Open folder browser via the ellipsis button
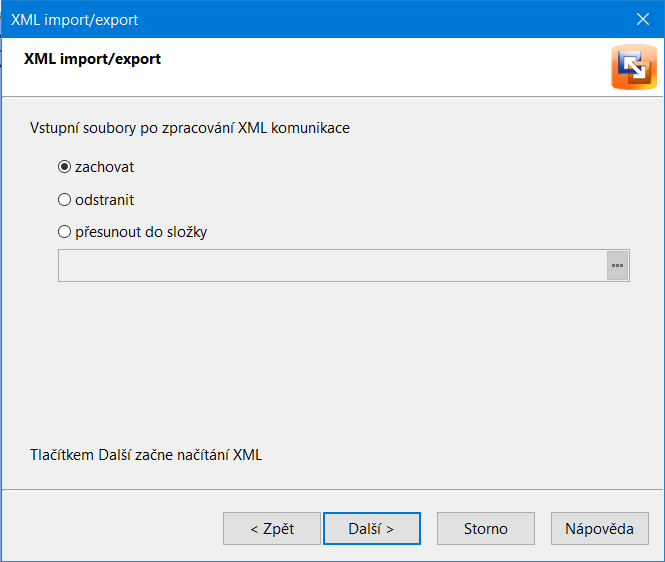Viewport: 665px width, 562px height. tap(617, 266)
